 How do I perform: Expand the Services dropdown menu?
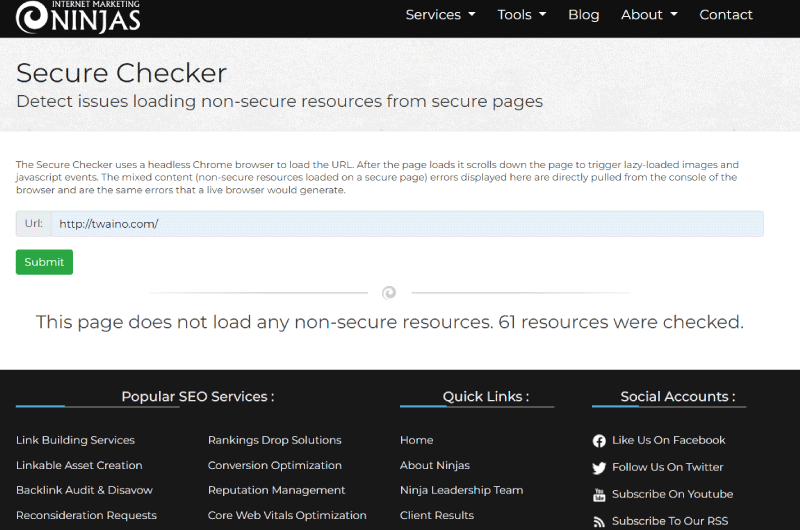[440, 15]
